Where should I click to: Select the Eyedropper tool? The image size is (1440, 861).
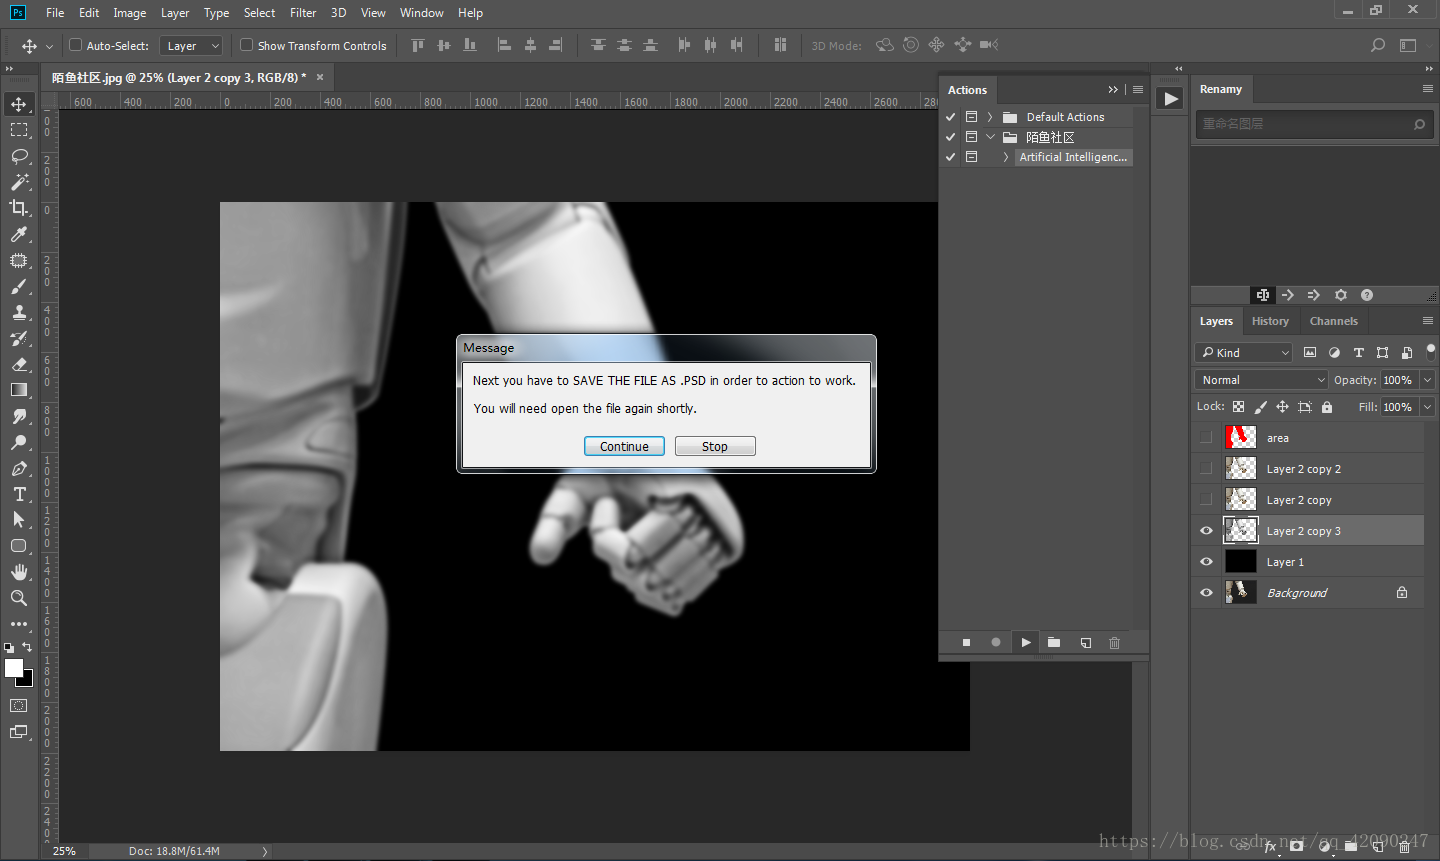pos(19,234)
